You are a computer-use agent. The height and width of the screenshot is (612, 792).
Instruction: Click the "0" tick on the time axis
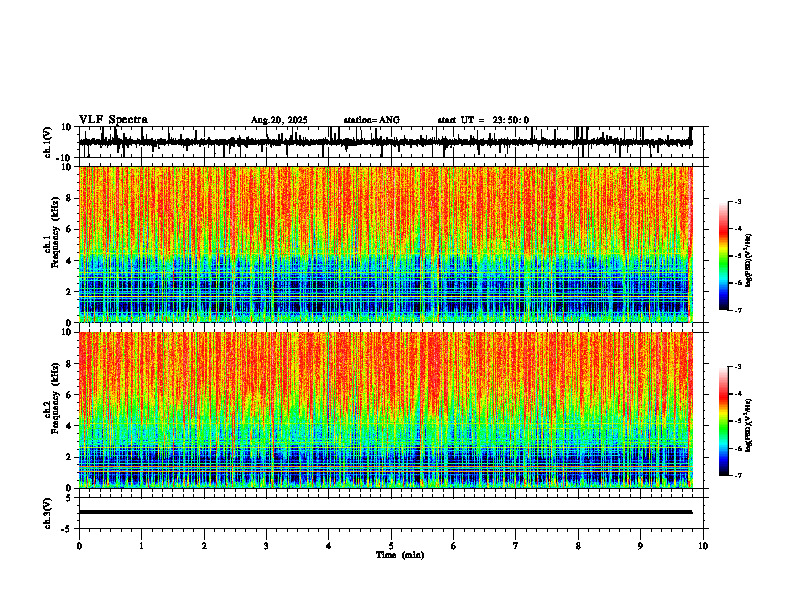tap(79, 546)
